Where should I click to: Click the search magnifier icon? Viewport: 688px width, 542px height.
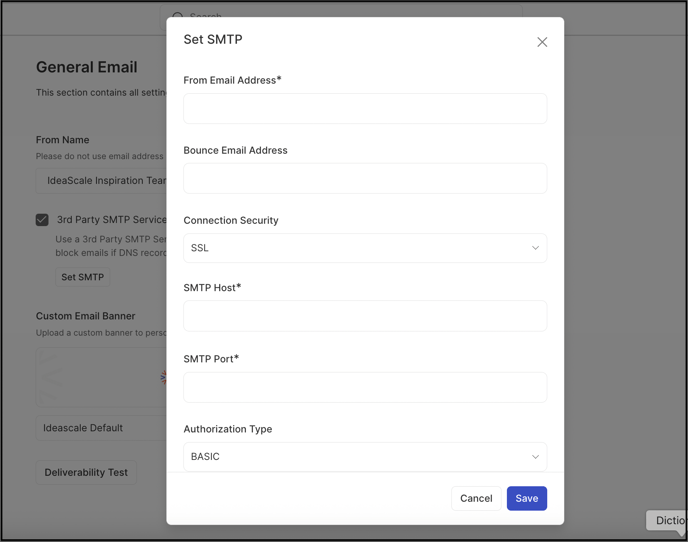(178, 17)
